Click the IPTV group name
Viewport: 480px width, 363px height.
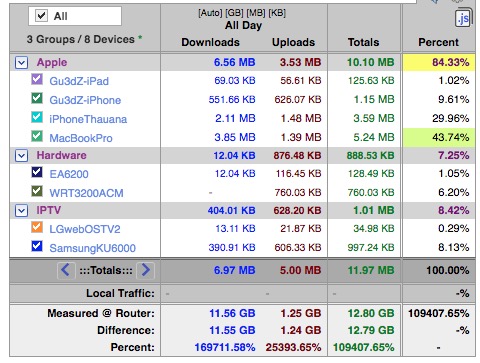click(49, 210)
